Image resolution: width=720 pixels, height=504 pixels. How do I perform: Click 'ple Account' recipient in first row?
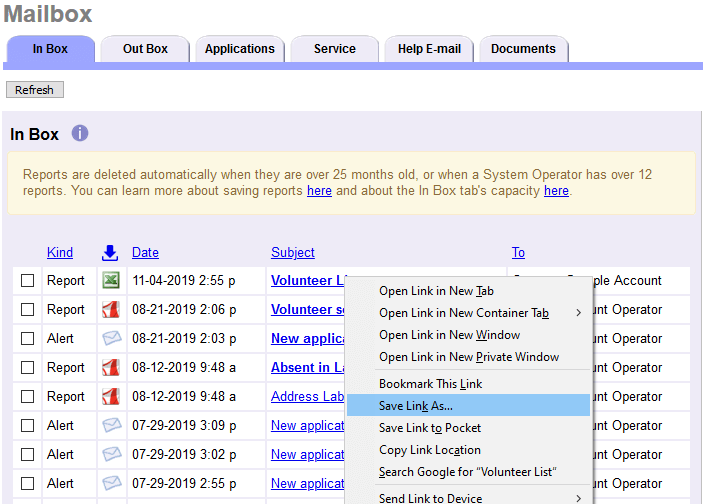(627, 280)
